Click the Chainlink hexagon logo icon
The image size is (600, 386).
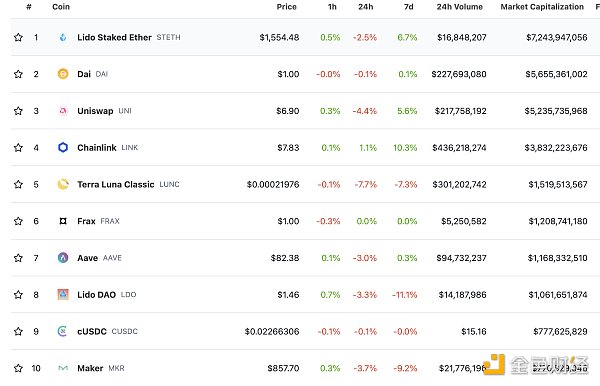63,147
